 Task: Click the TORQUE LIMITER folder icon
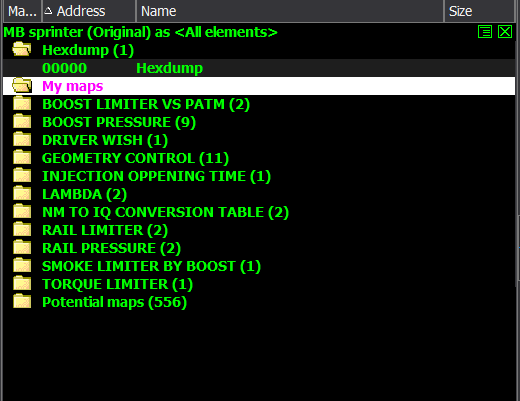point(22,283)
